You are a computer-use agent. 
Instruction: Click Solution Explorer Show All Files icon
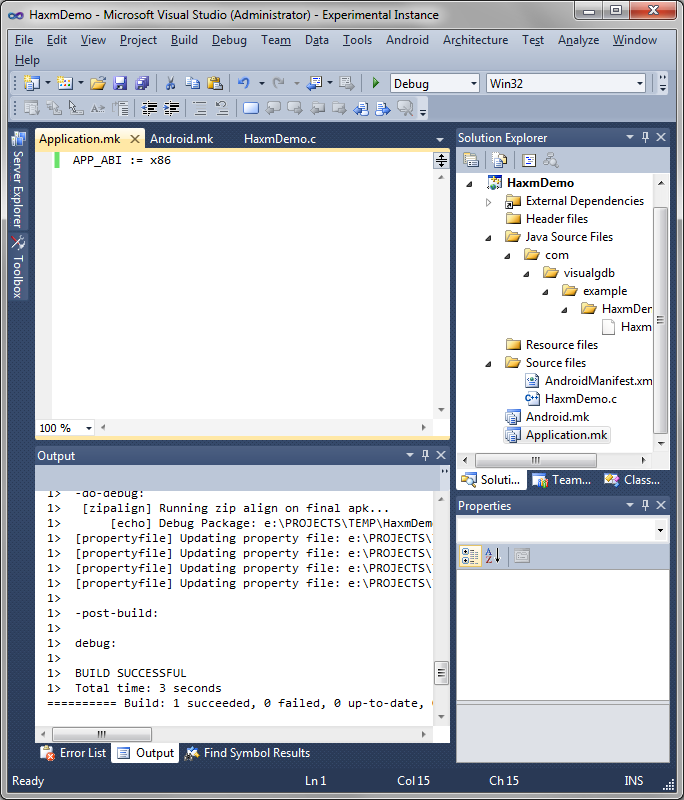[499, 160]
